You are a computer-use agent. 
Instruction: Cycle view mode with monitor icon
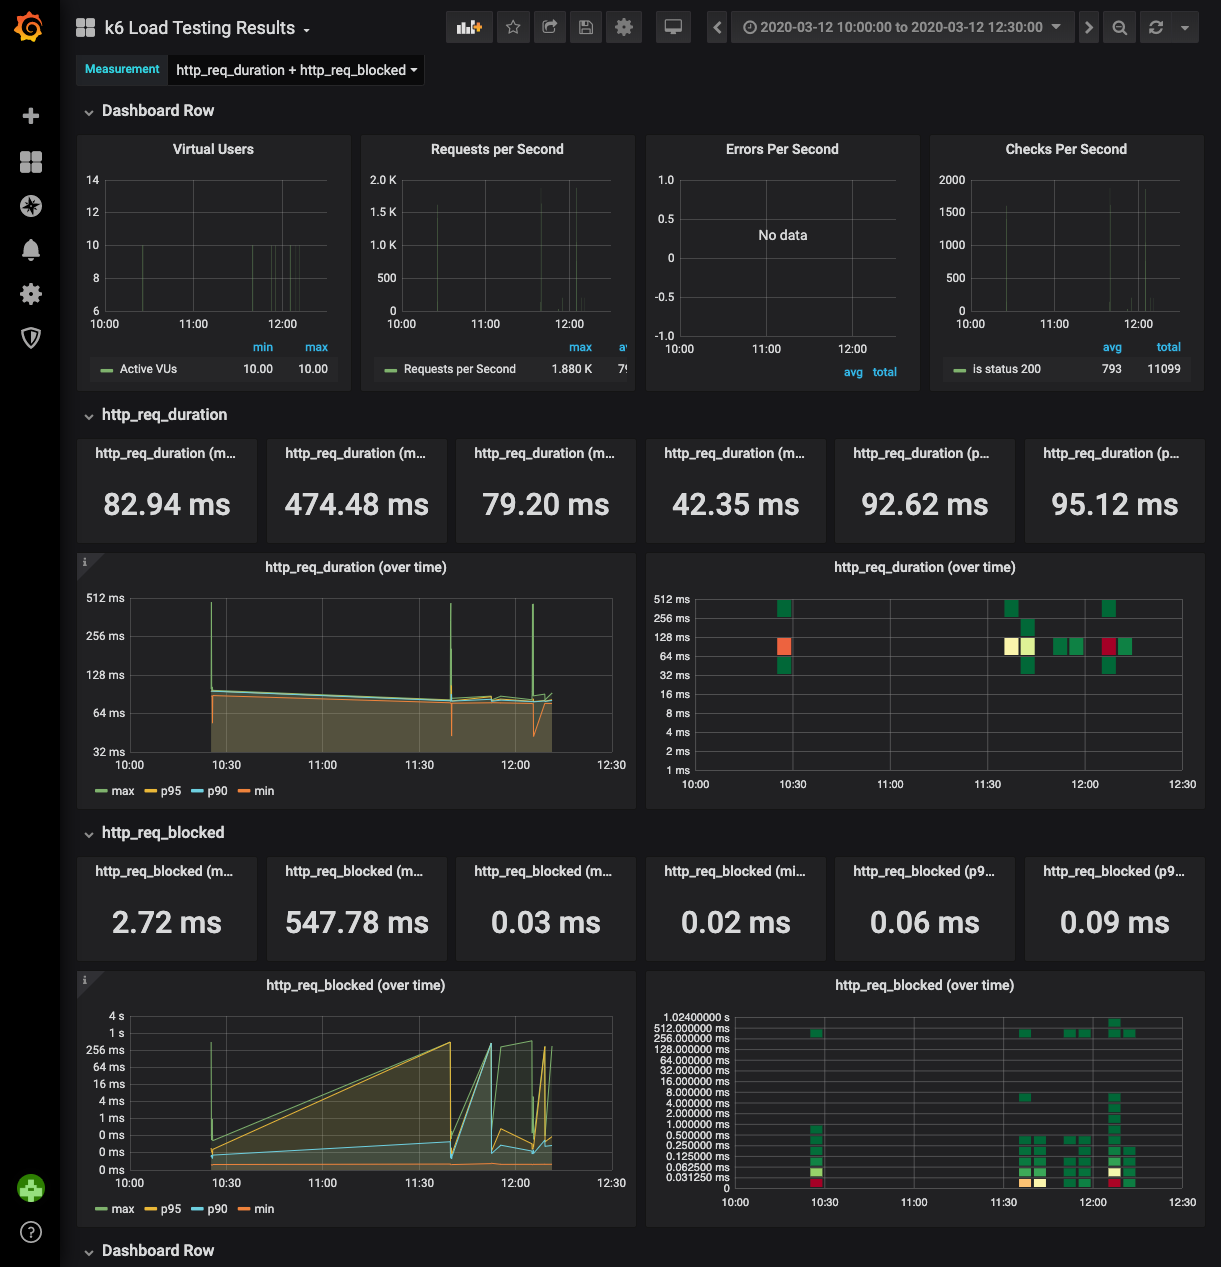673,27
